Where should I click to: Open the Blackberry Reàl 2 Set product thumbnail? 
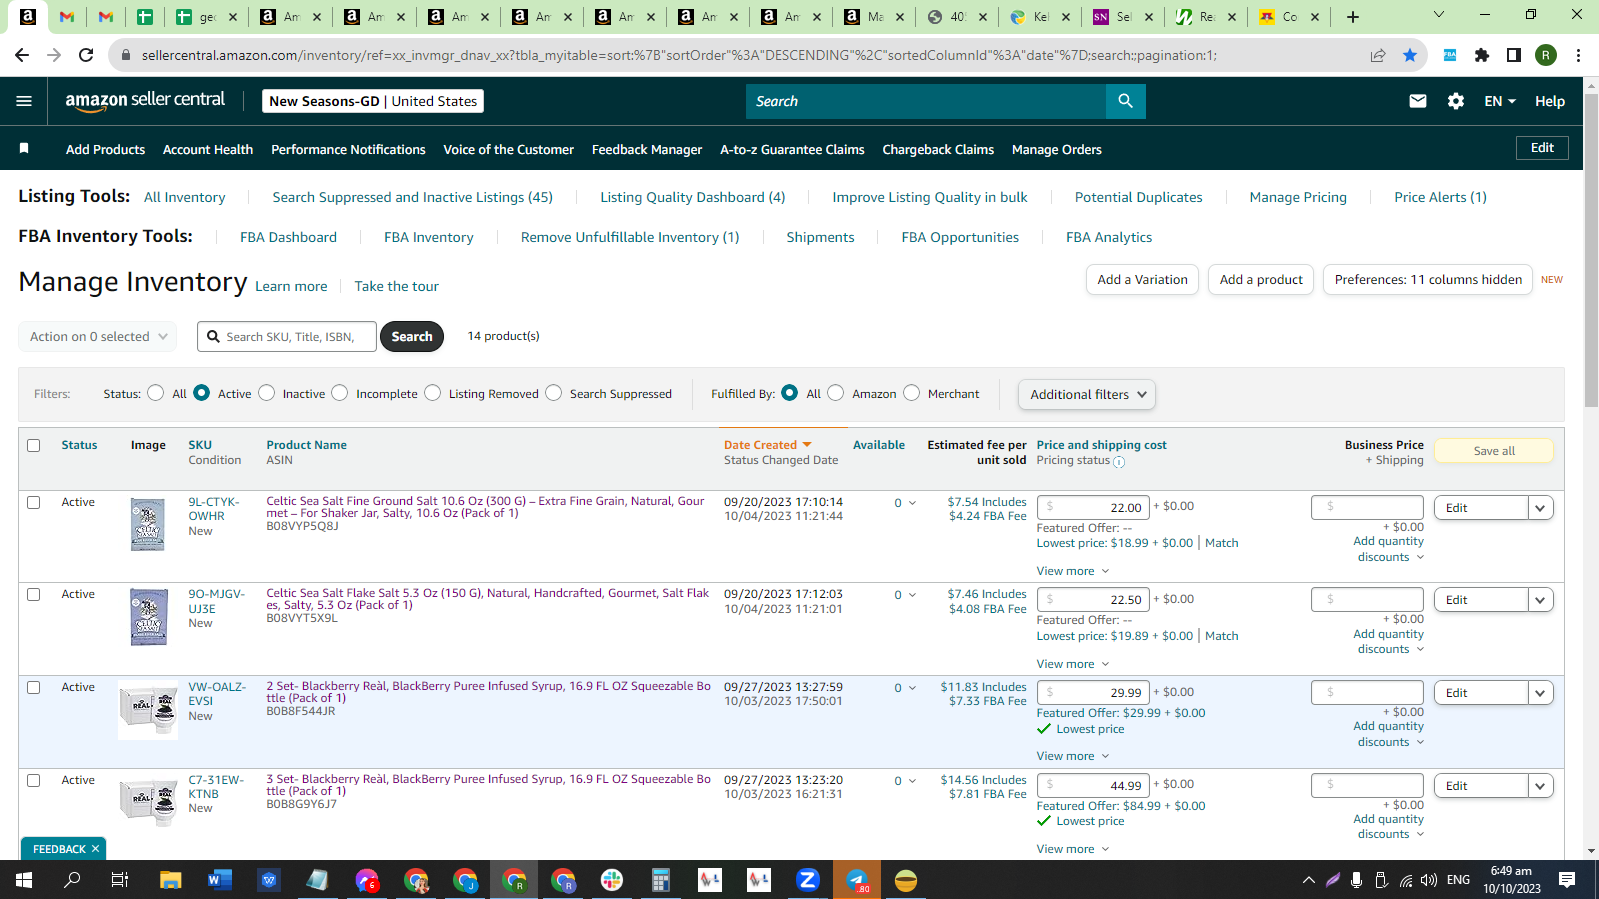[148, 710]
